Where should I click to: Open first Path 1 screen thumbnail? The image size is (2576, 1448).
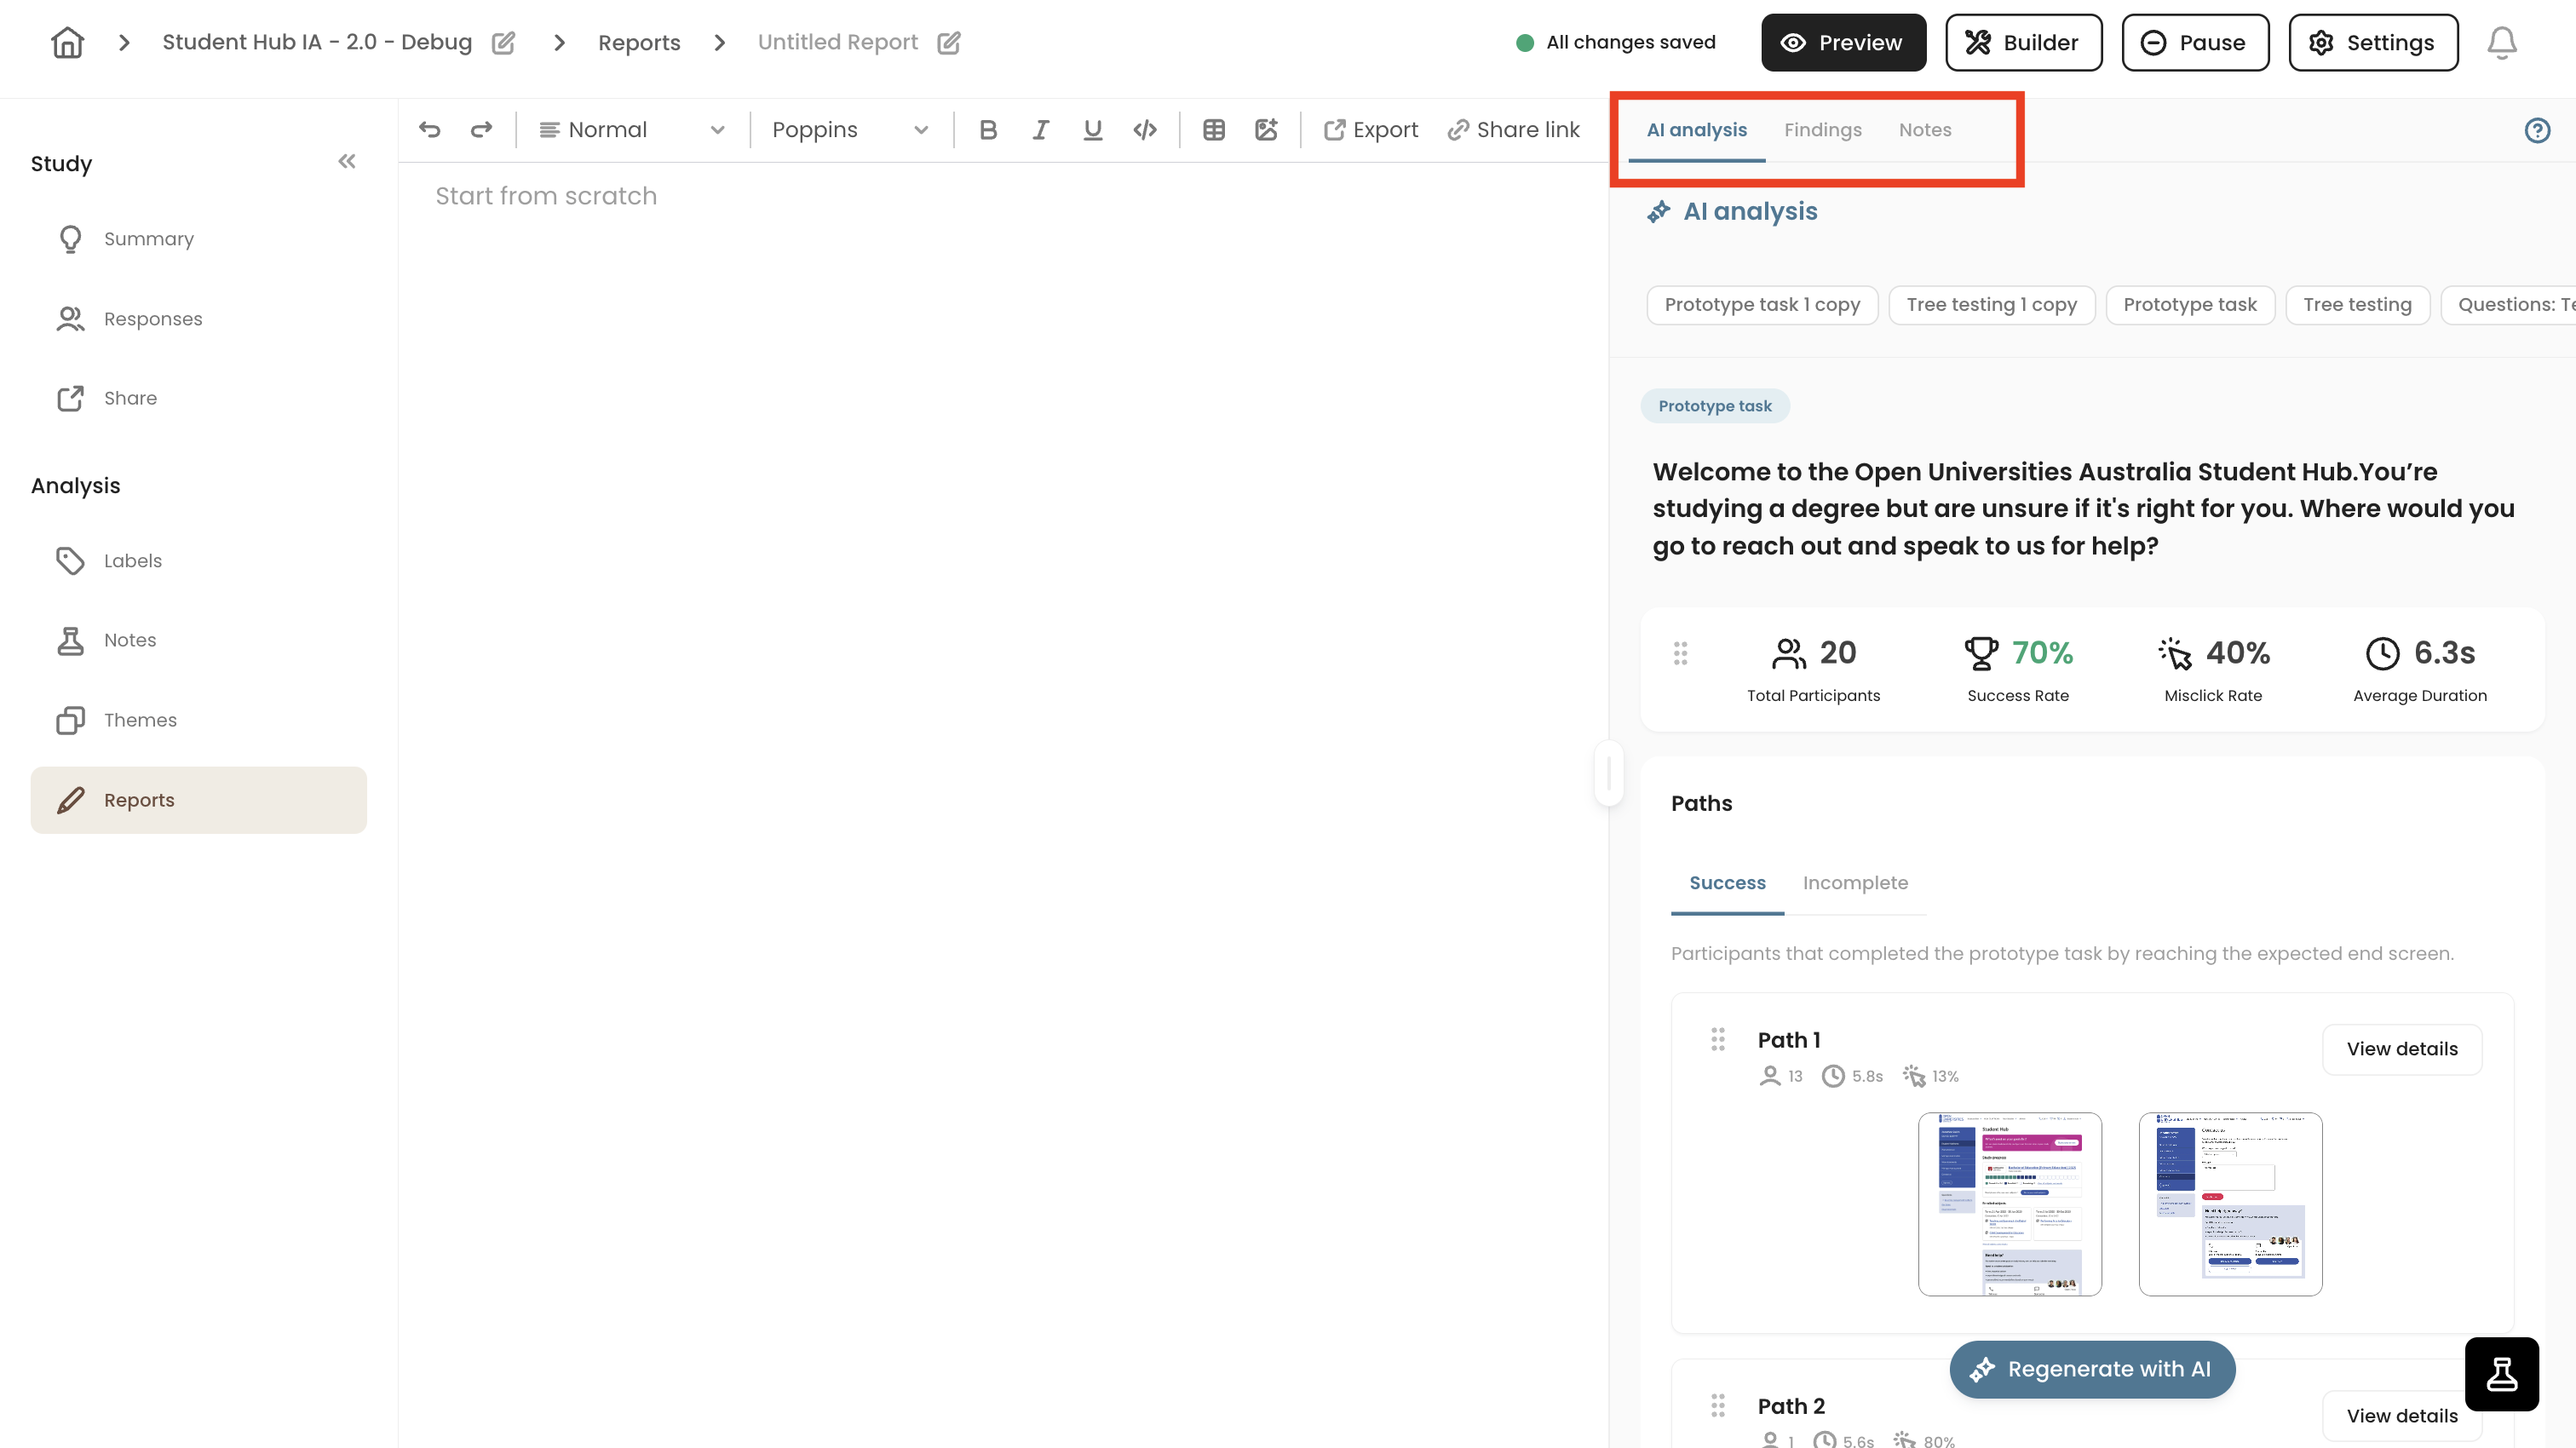(2009, 1204)
